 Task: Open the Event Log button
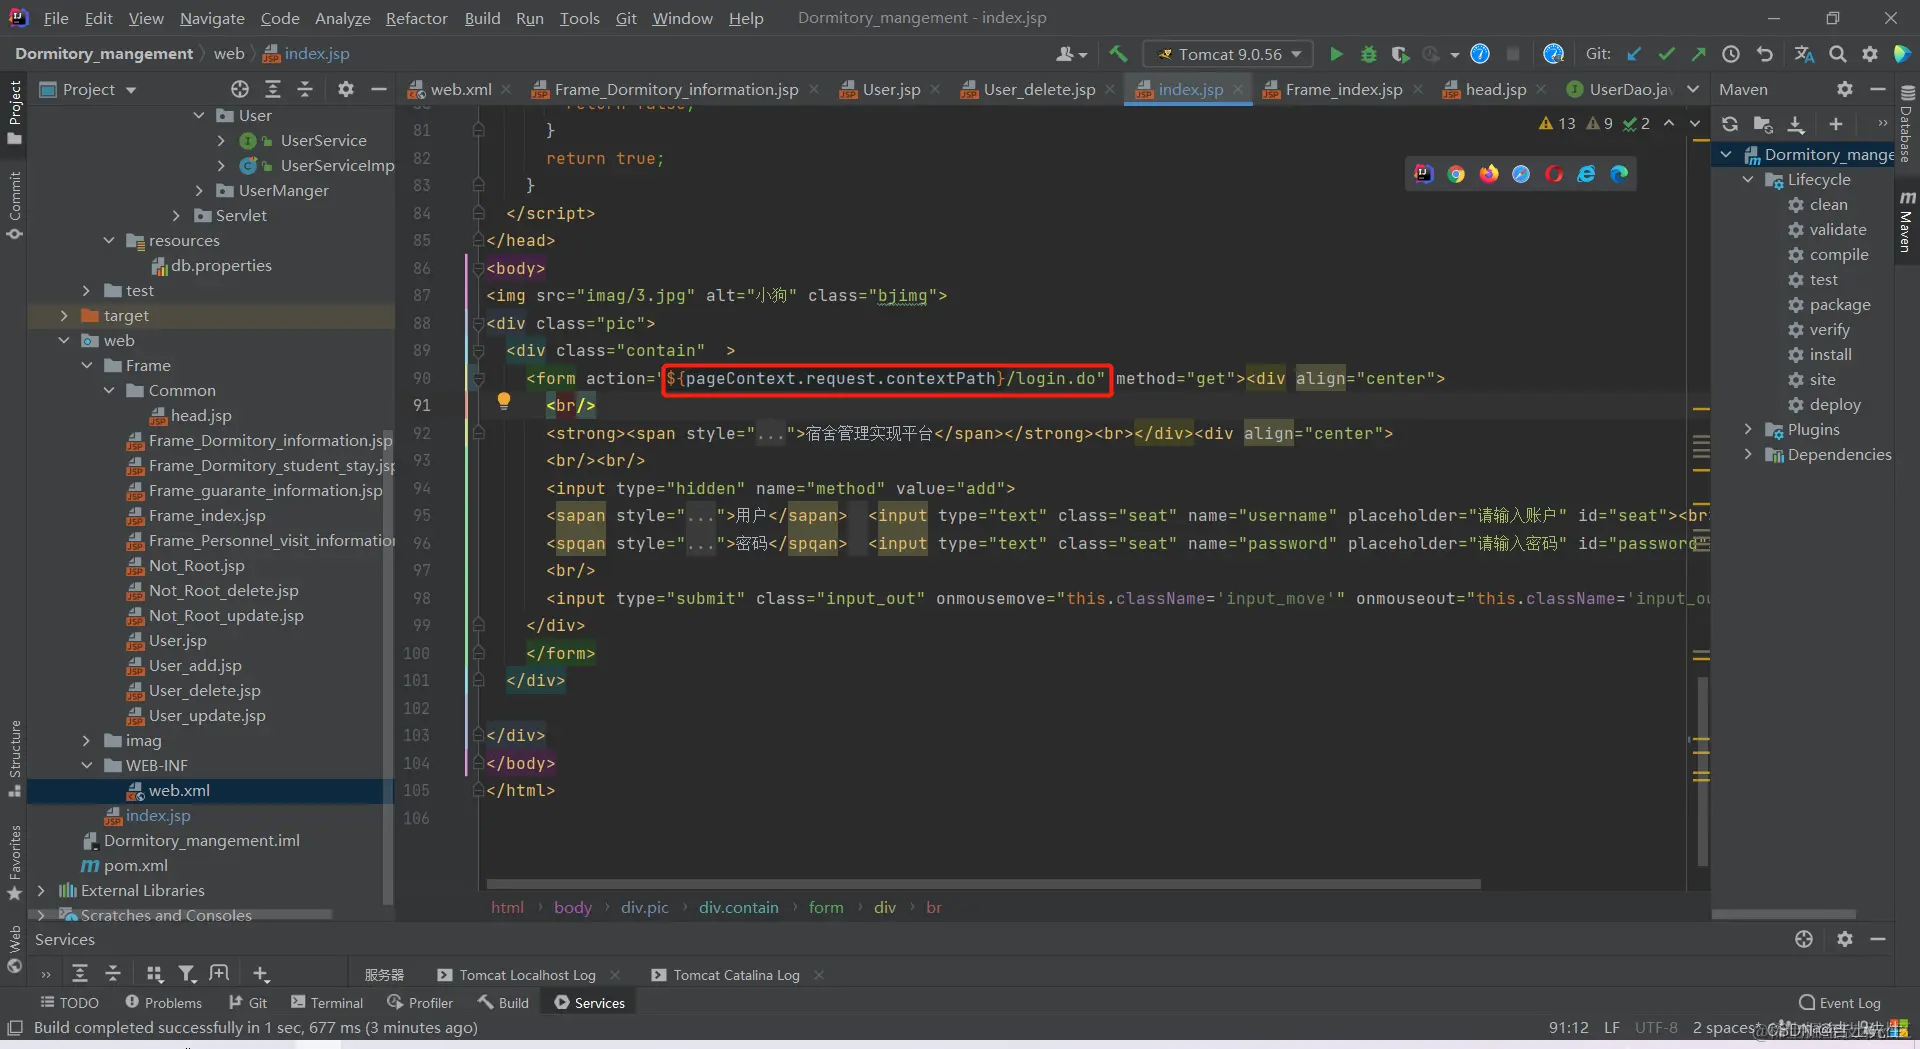(1839, 1003)
